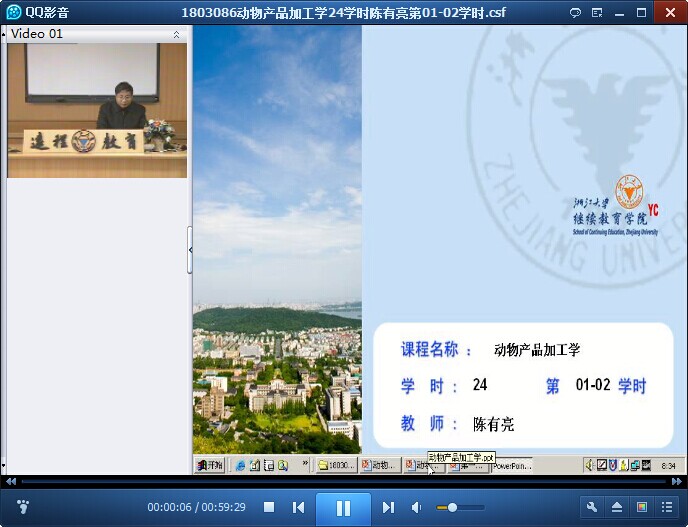Click the Video 01 panel header
Image resolution: width=688 pixels, height=527 pixels.
point(97,34)
